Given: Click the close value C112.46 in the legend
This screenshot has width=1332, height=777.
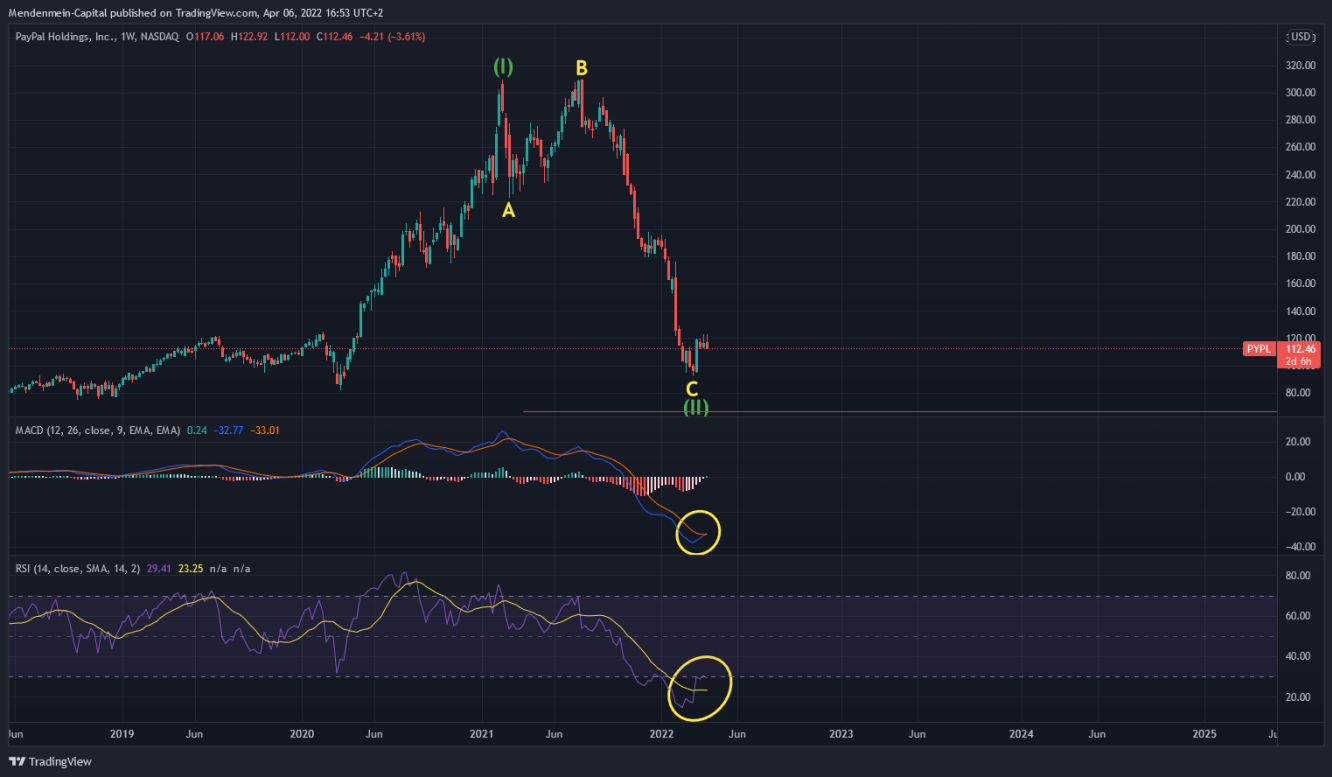Looking at the screenshot, I should coord(336,36).
